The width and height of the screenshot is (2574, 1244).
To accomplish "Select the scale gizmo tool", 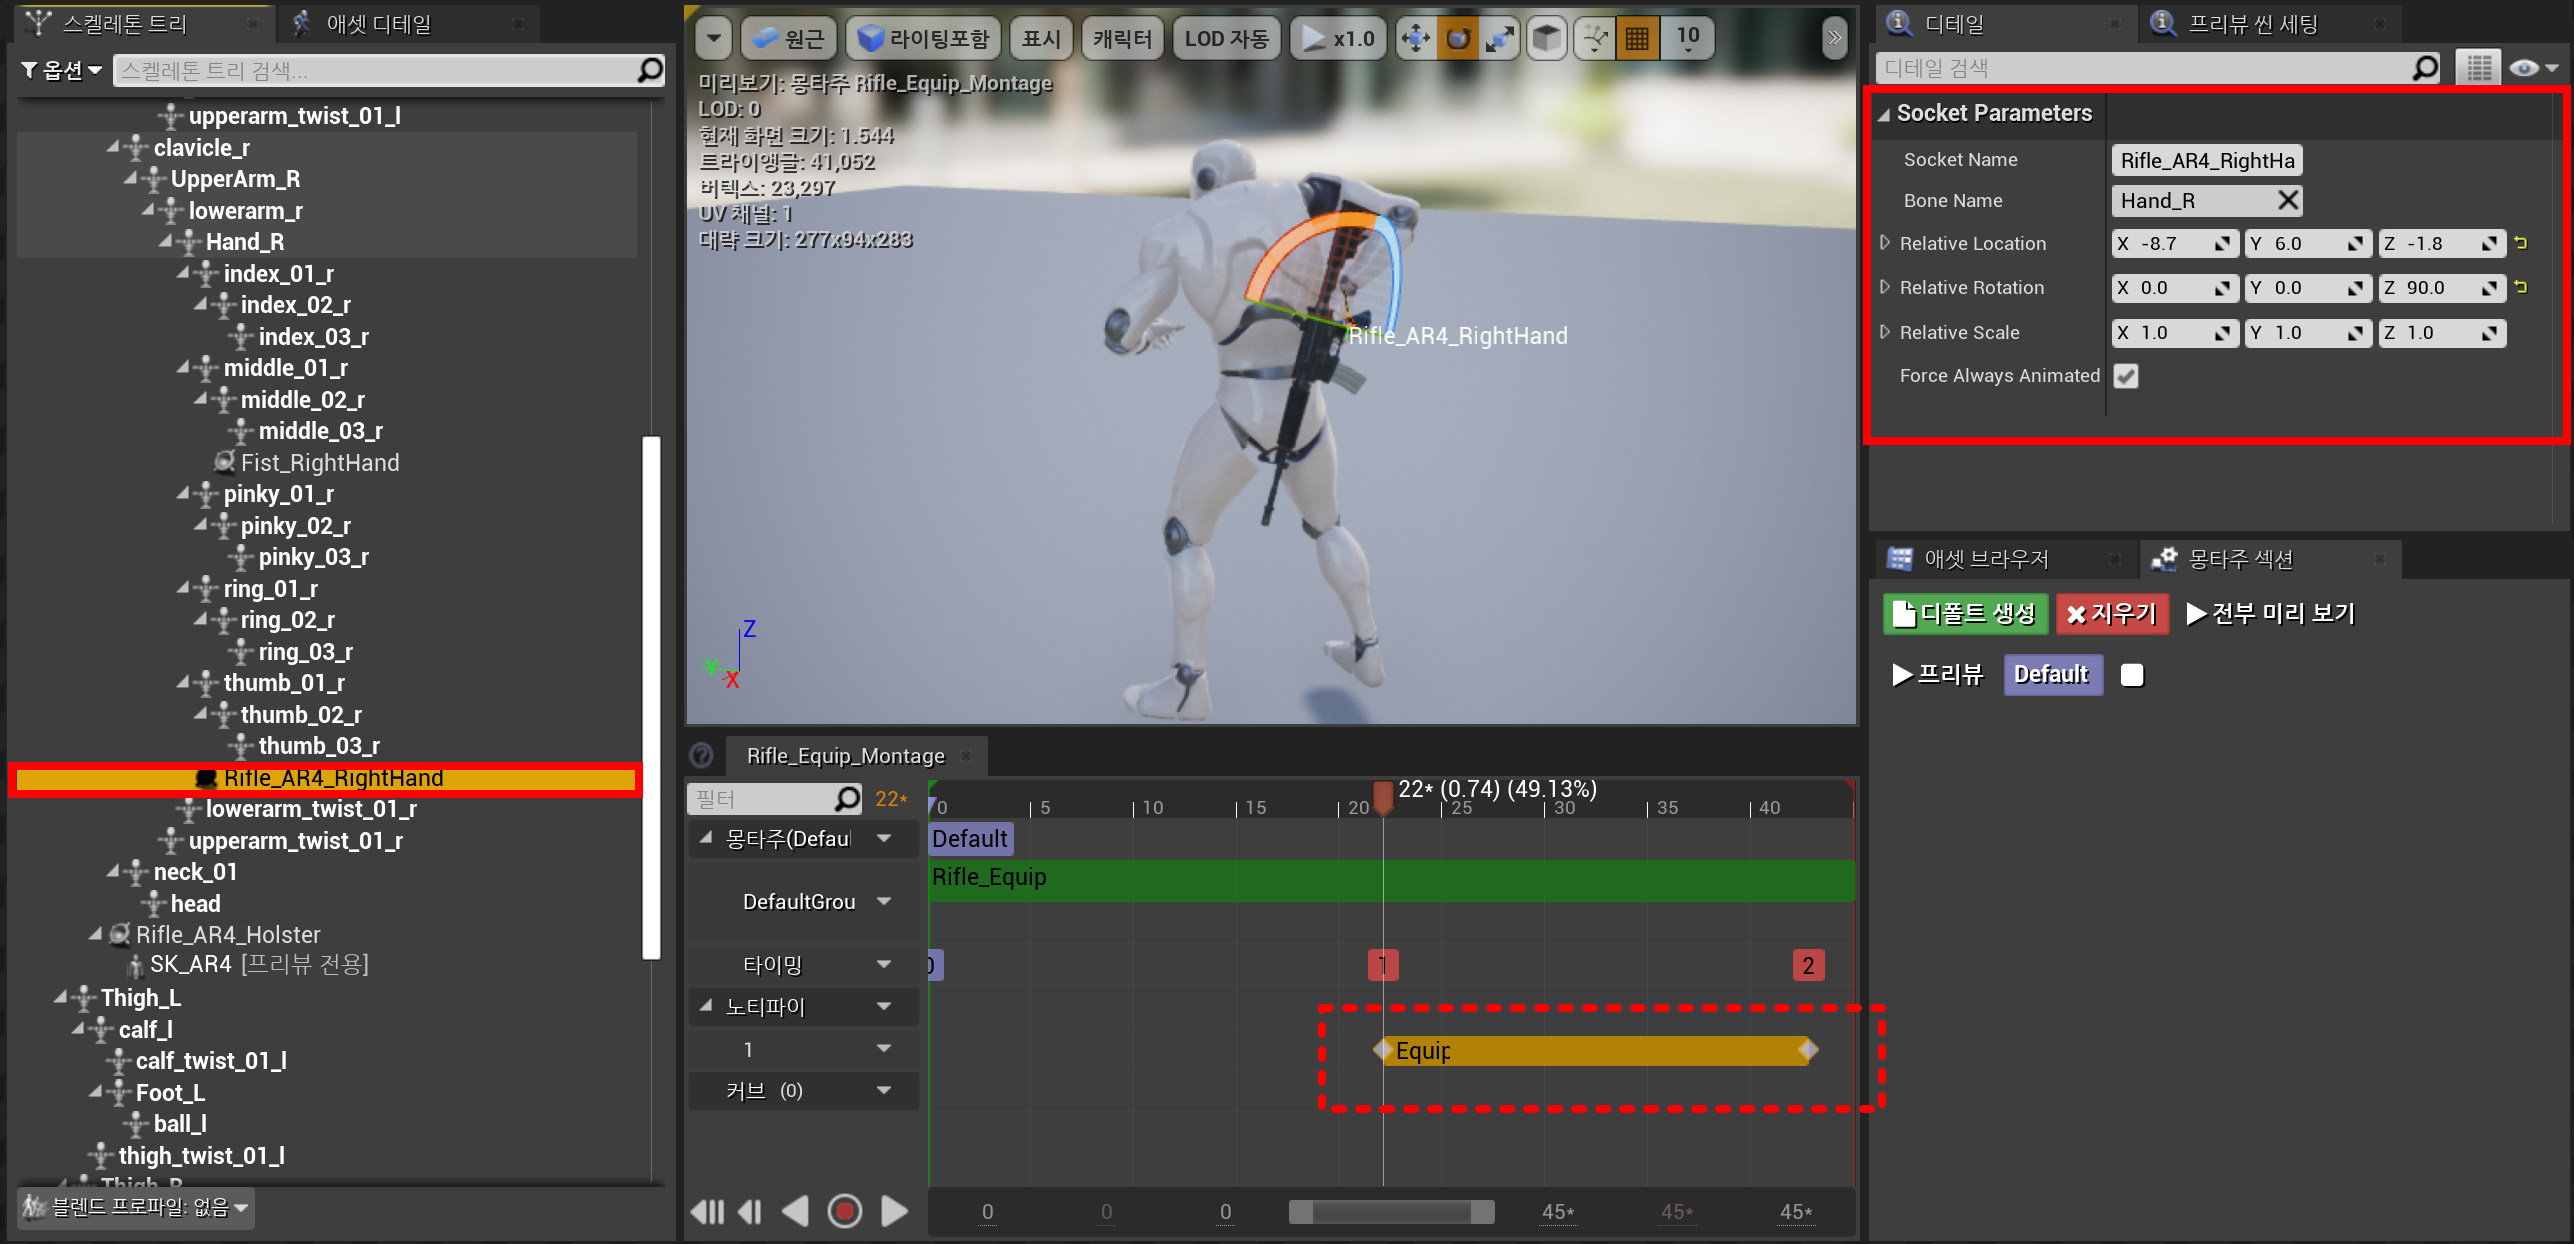I will [x=1500, y=39].
